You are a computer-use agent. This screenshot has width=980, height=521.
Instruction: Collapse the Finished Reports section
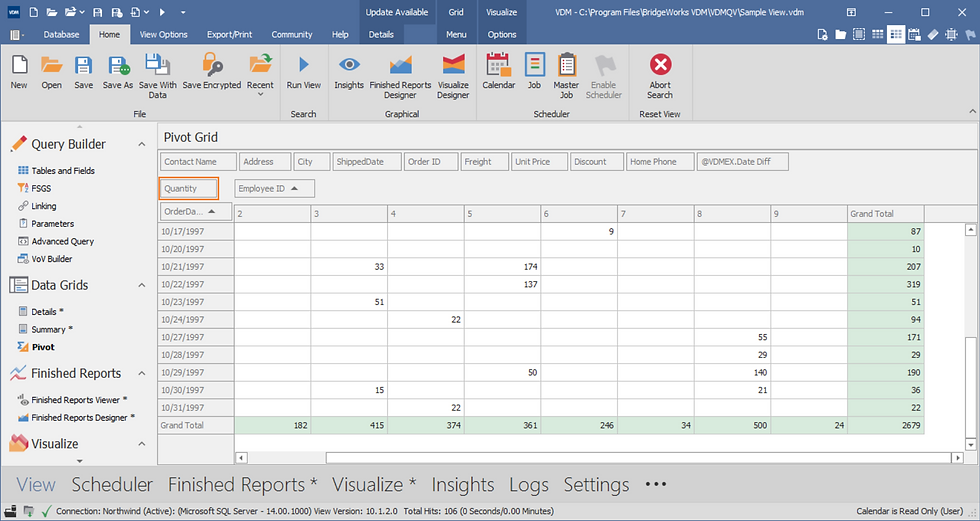[x=142, y=374]
